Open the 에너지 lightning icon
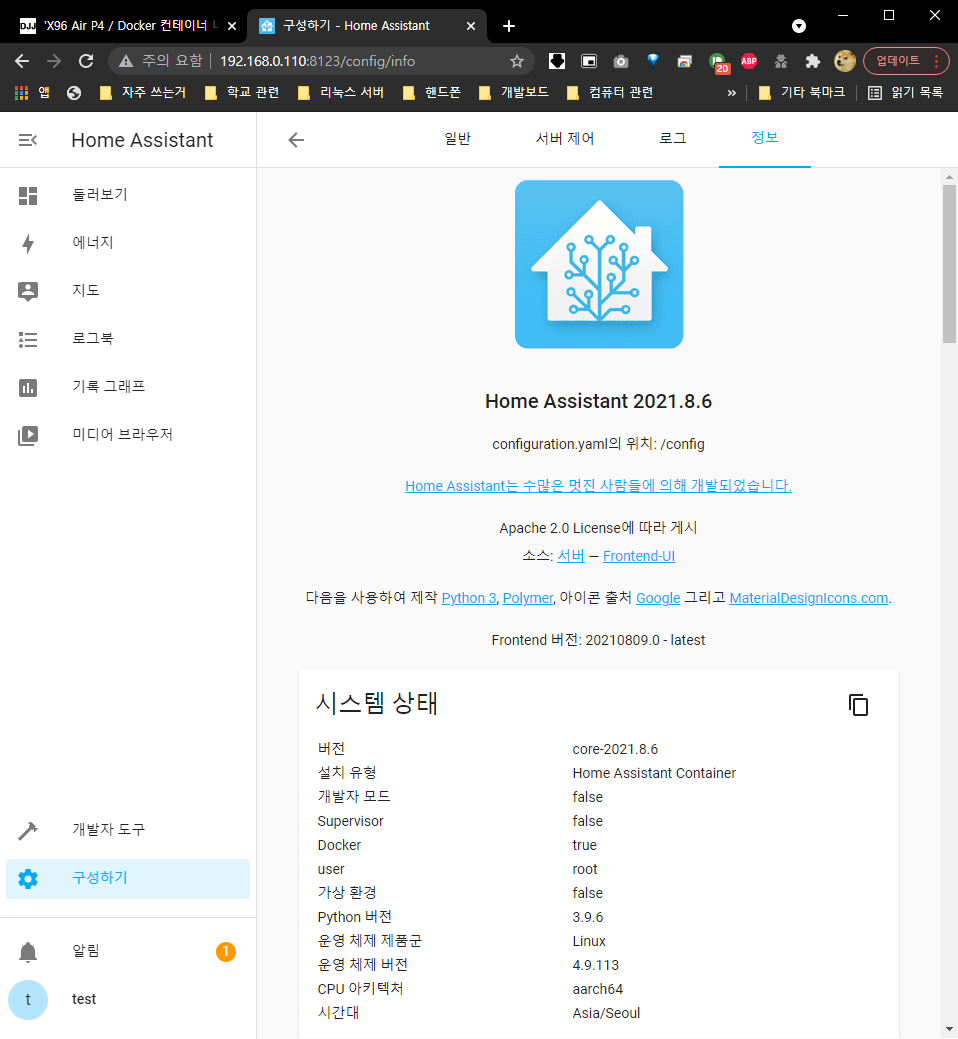958x1039 pixels. 28,243
